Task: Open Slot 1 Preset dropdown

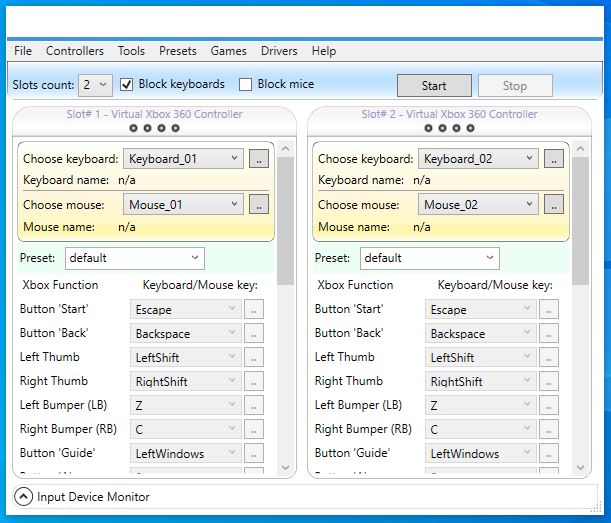Action: coord(134,258)
